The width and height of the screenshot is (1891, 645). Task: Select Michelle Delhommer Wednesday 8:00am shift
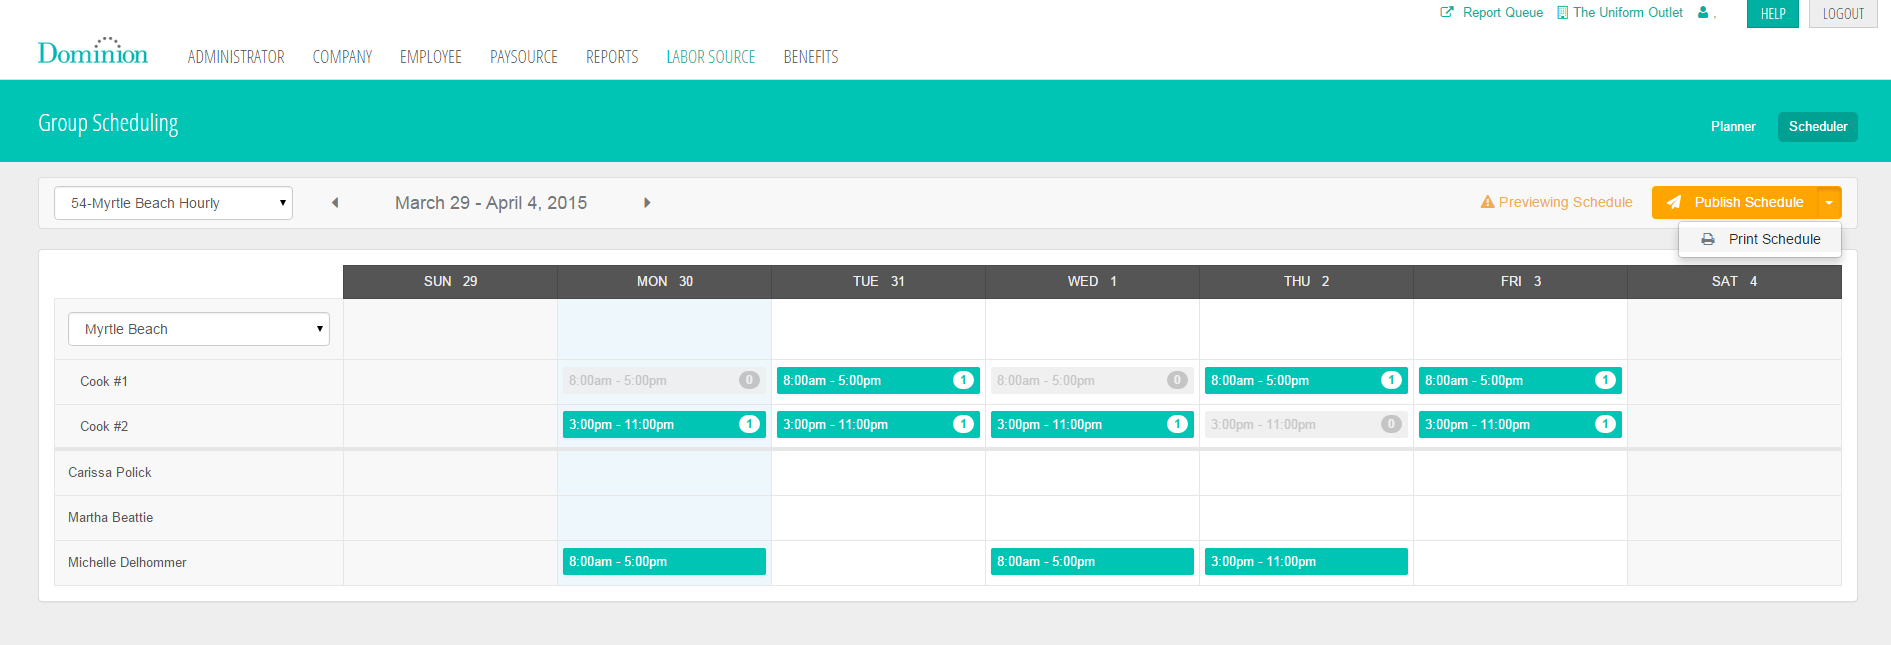click(x=1092, y=562)
